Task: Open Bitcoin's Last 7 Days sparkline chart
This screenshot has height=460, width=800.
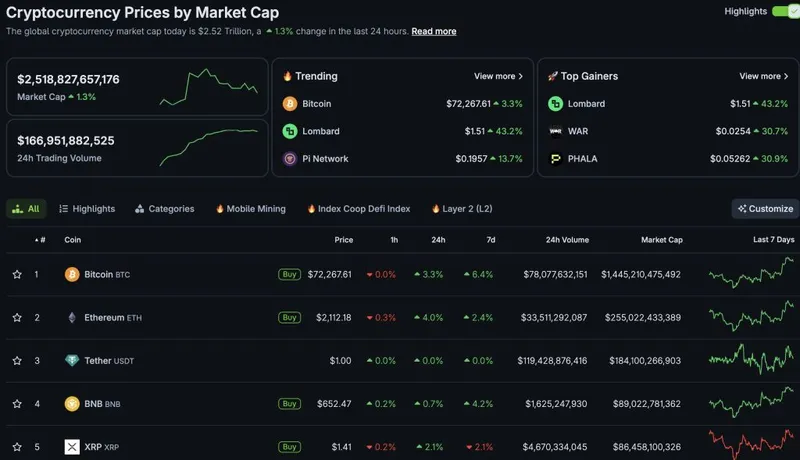Action: [x=751, y=272]
